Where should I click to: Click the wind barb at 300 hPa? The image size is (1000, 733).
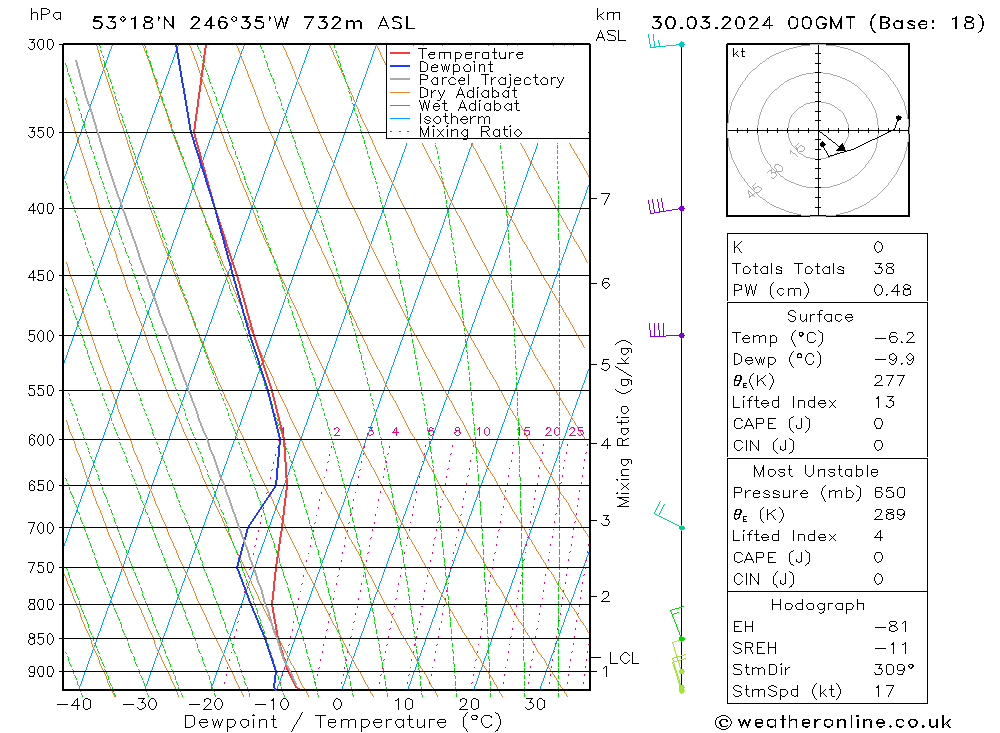[x=665, y=43]
